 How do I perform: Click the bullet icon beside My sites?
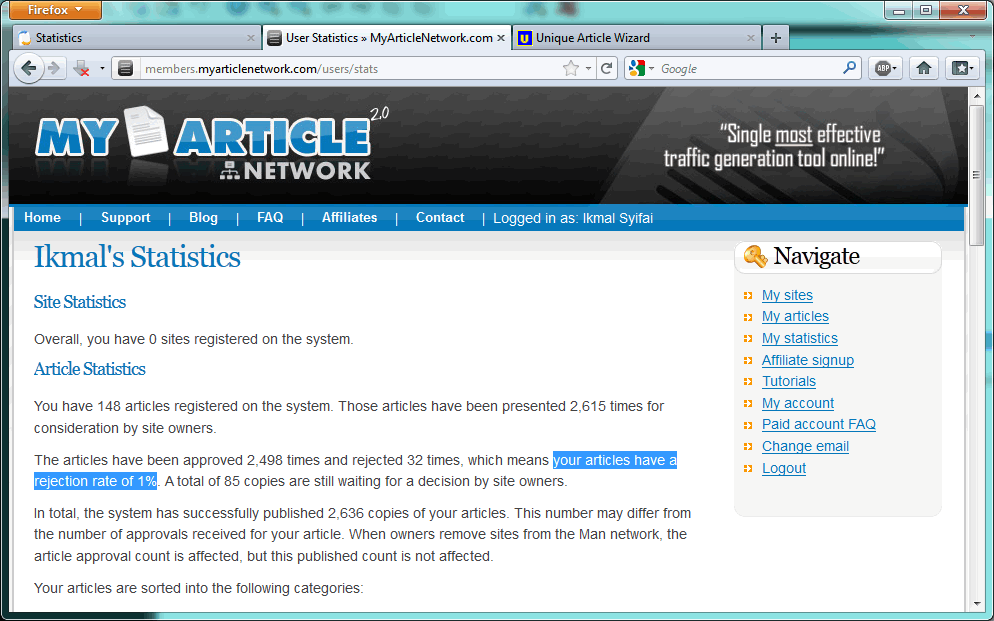tap(748, 295)
